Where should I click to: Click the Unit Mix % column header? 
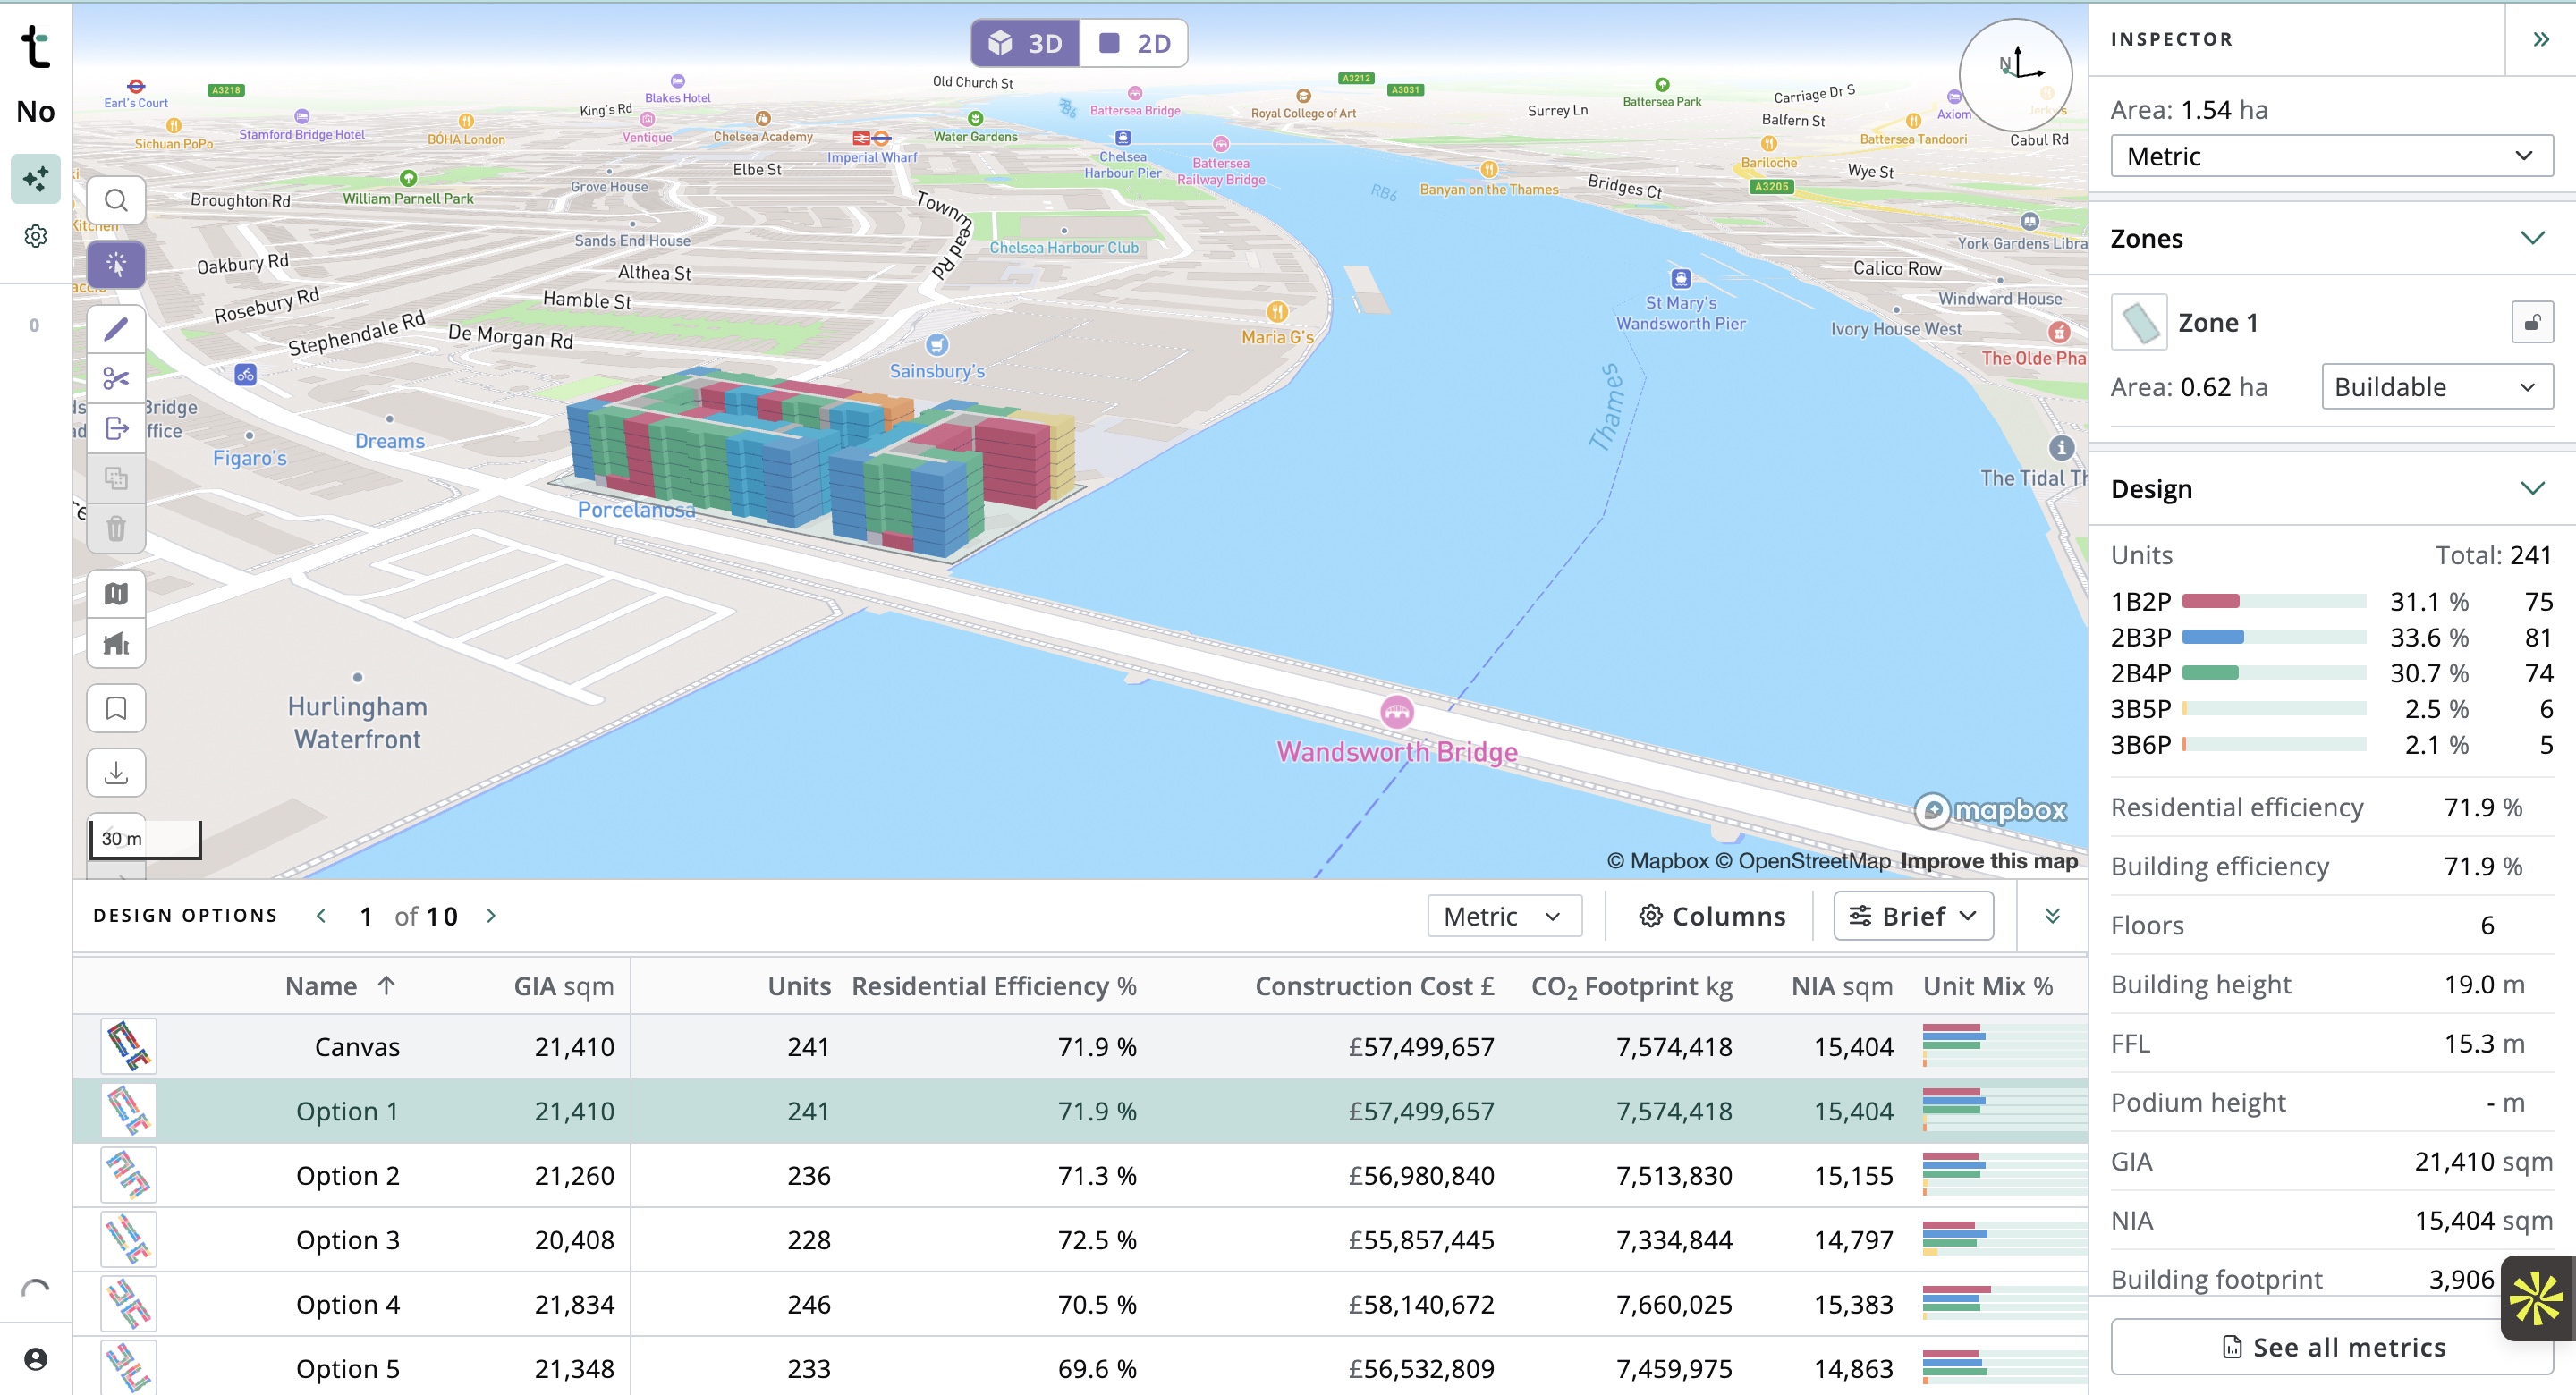point(1987,986)
